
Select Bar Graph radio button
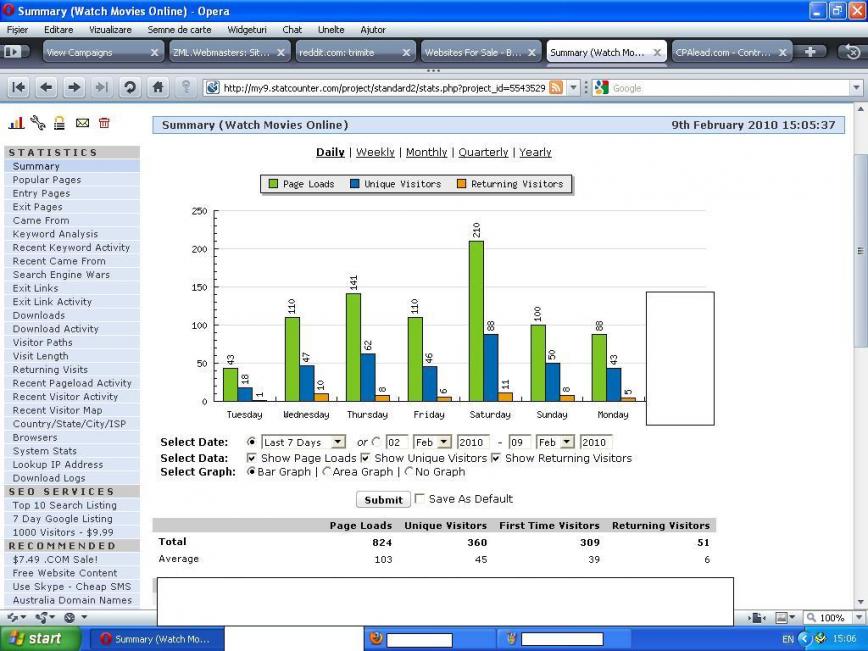[x=252, y=472]
